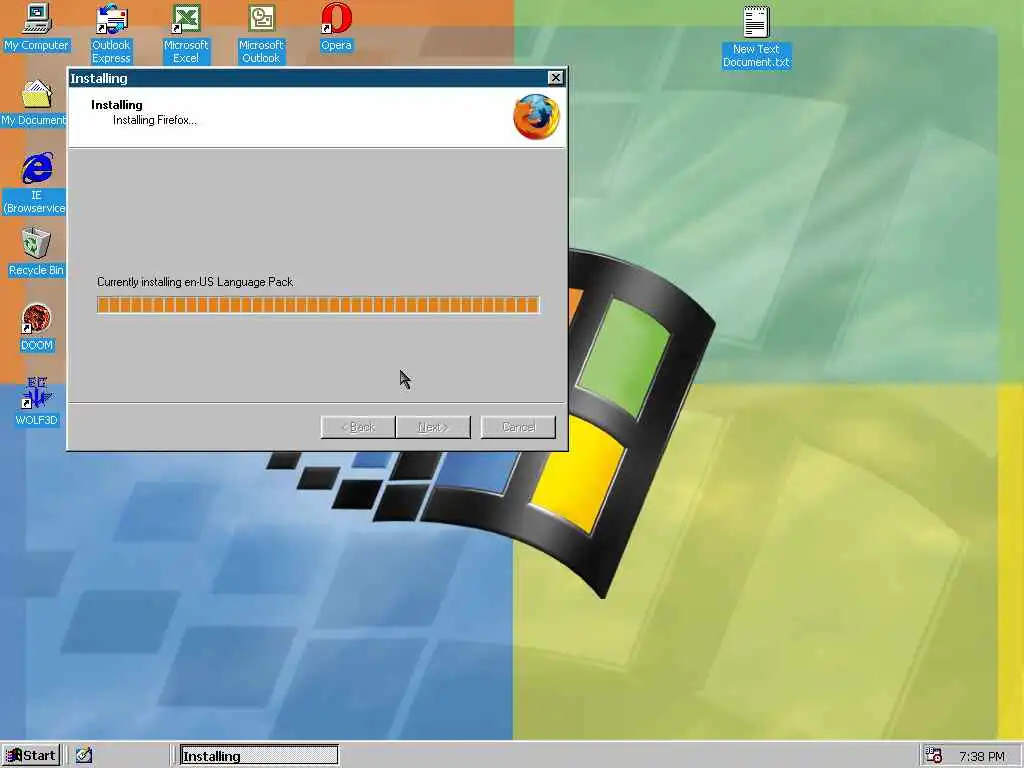Click the orange installation progress bar
This screenshot has height=768, width=1024.
pyautogui.click(x=318, y=305)
